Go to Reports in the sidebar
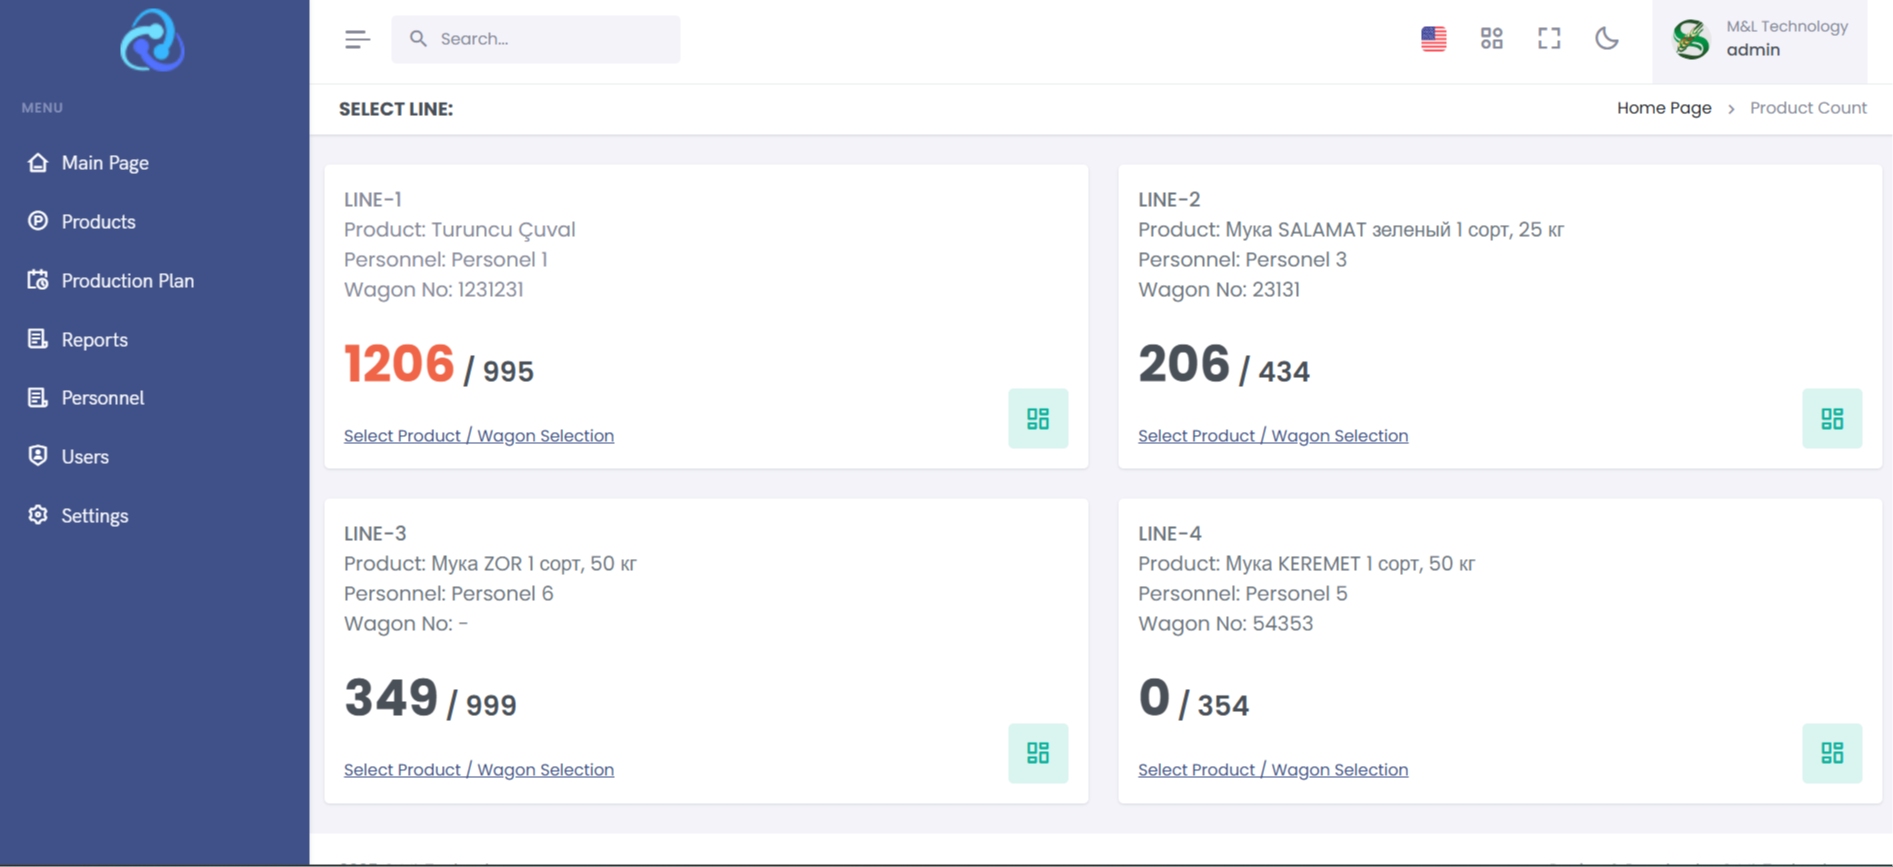The height and width of the screenshot is (867, 1893). coord(94,339)
